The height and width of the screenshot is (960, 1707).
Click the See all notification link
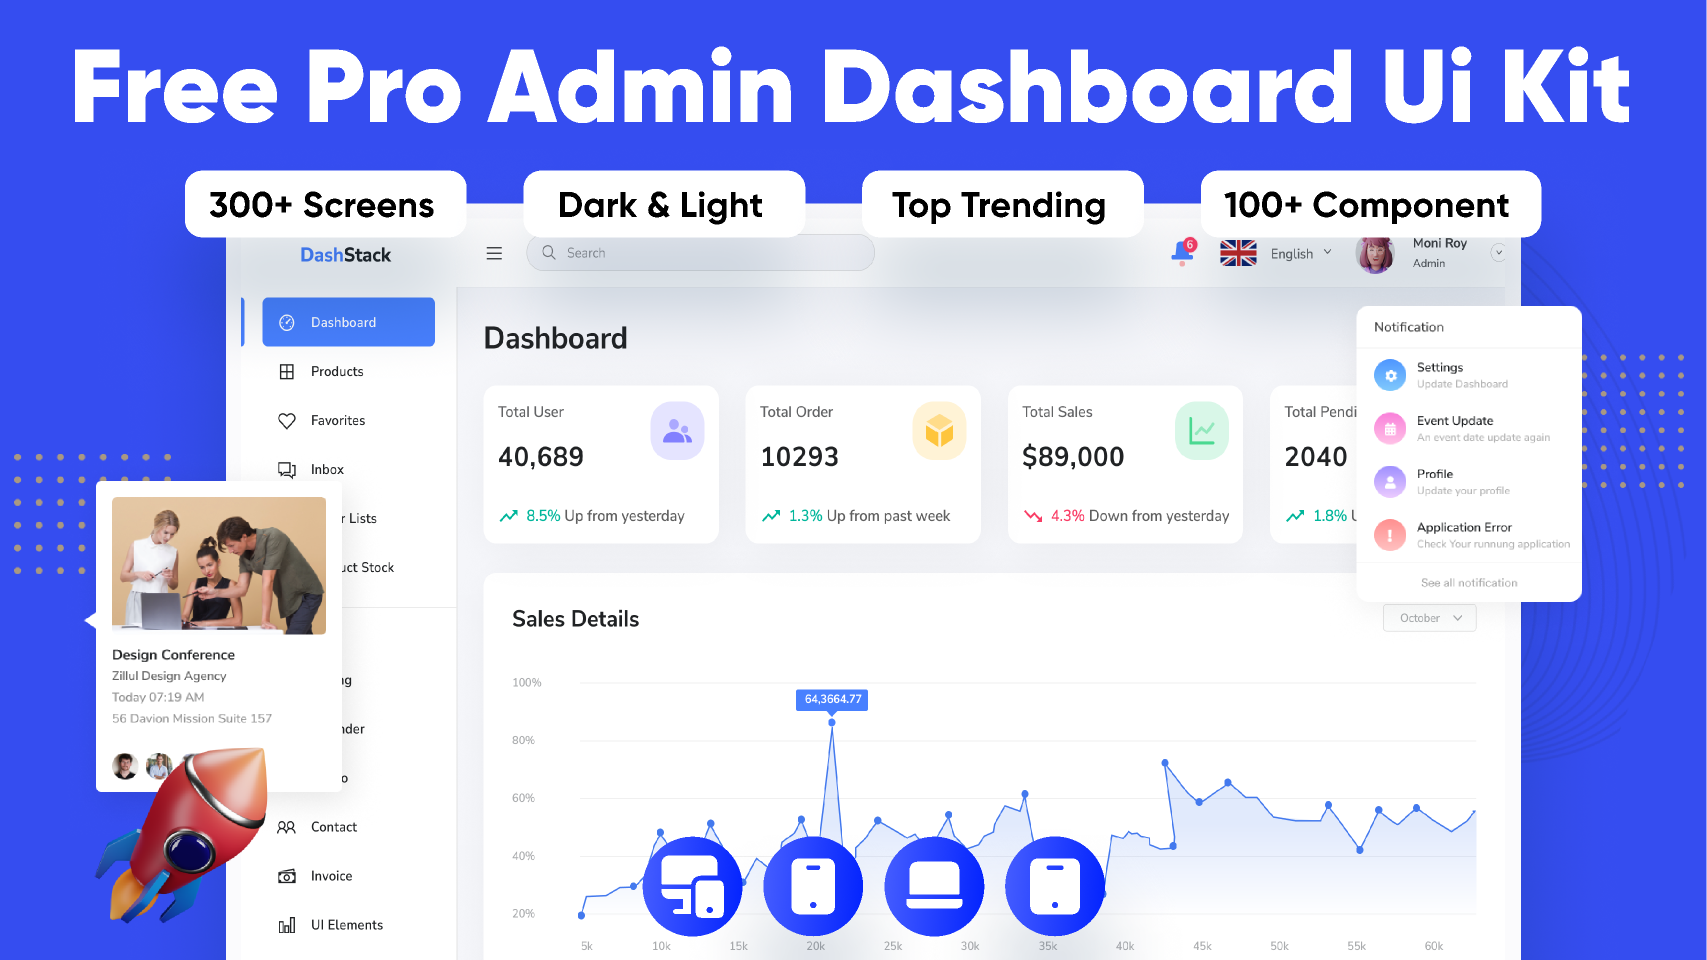[1468, 583]
